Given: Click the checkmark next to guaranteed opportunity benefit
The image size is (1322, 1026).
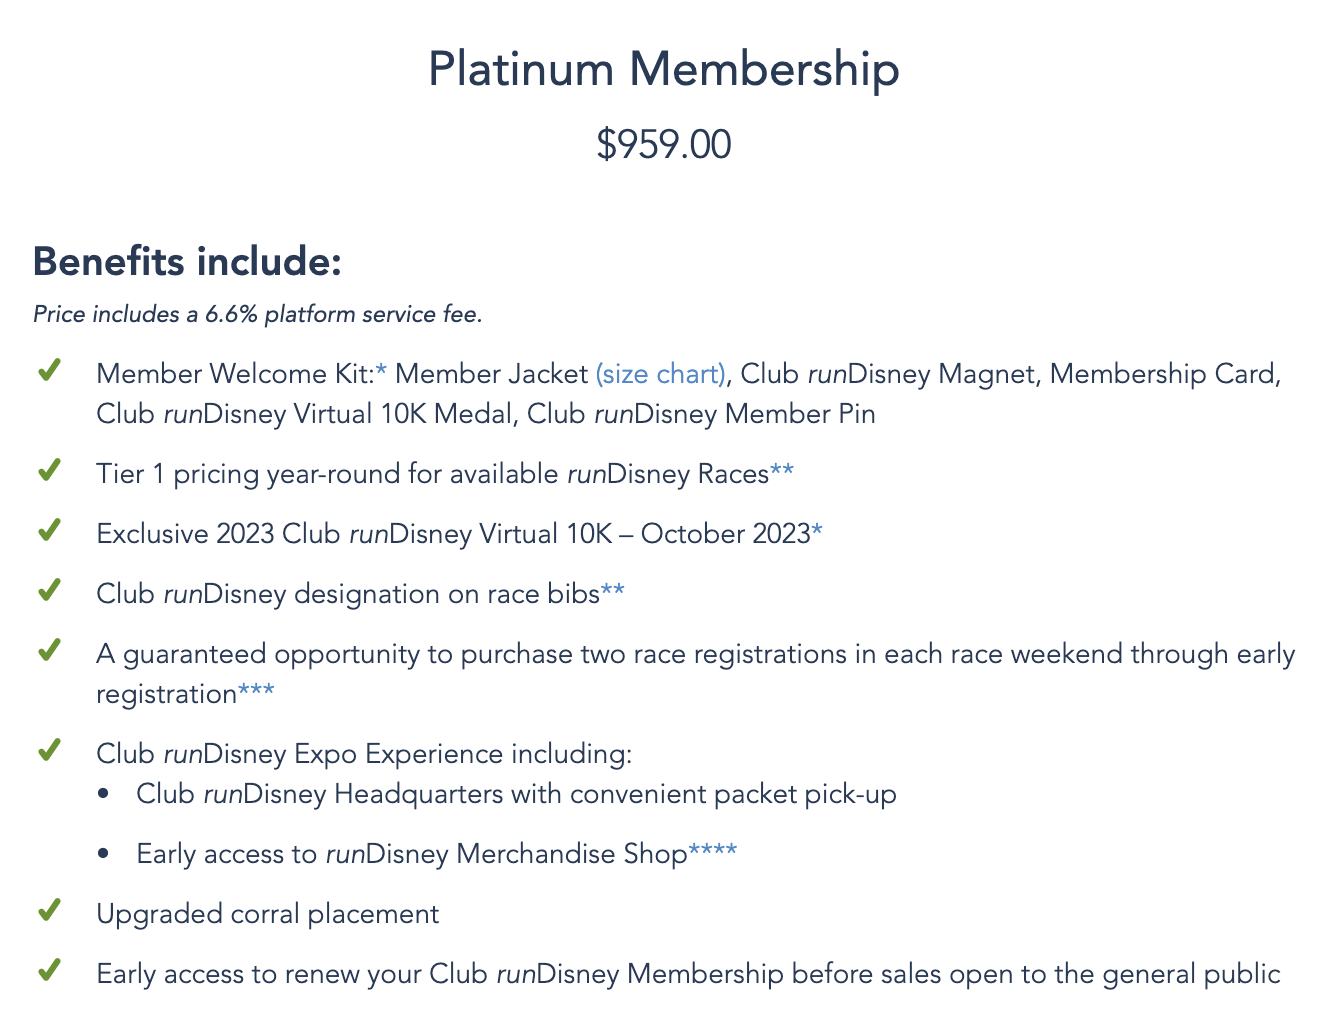Looking at the screenshot, I should tap(48, 651).
